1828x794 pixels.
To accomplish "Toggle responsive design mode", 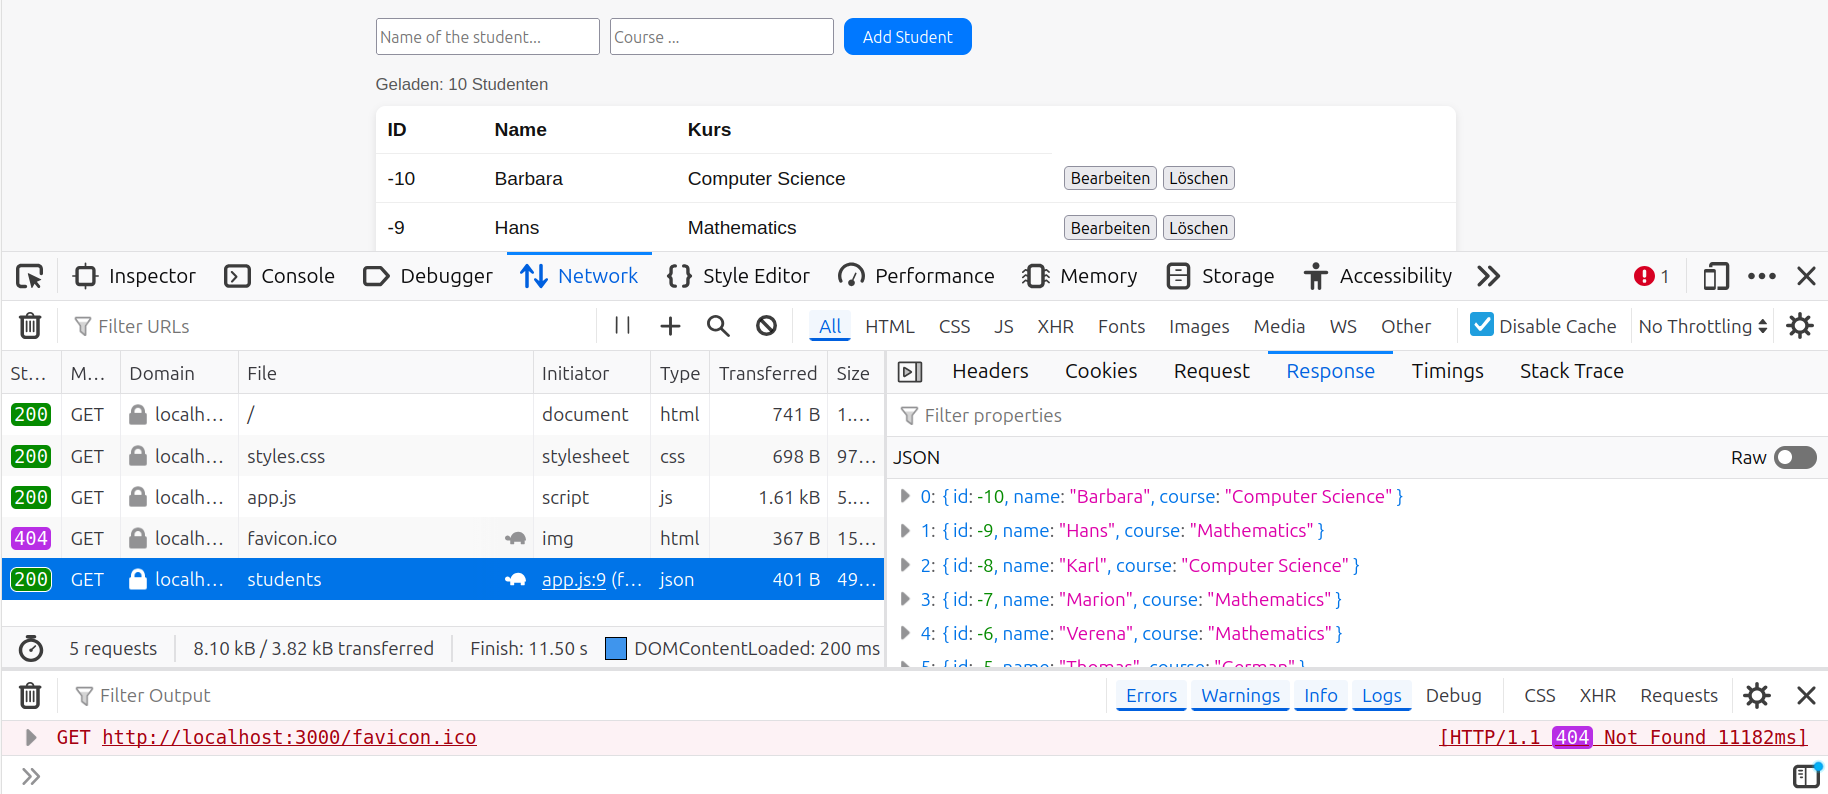I will point(1716,276).
